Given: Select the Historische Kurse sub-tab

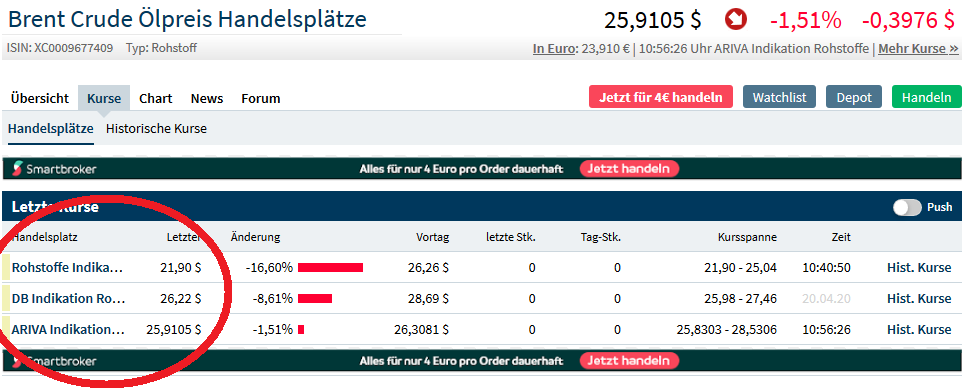Looking at the screenshot, I should (156, 129).
